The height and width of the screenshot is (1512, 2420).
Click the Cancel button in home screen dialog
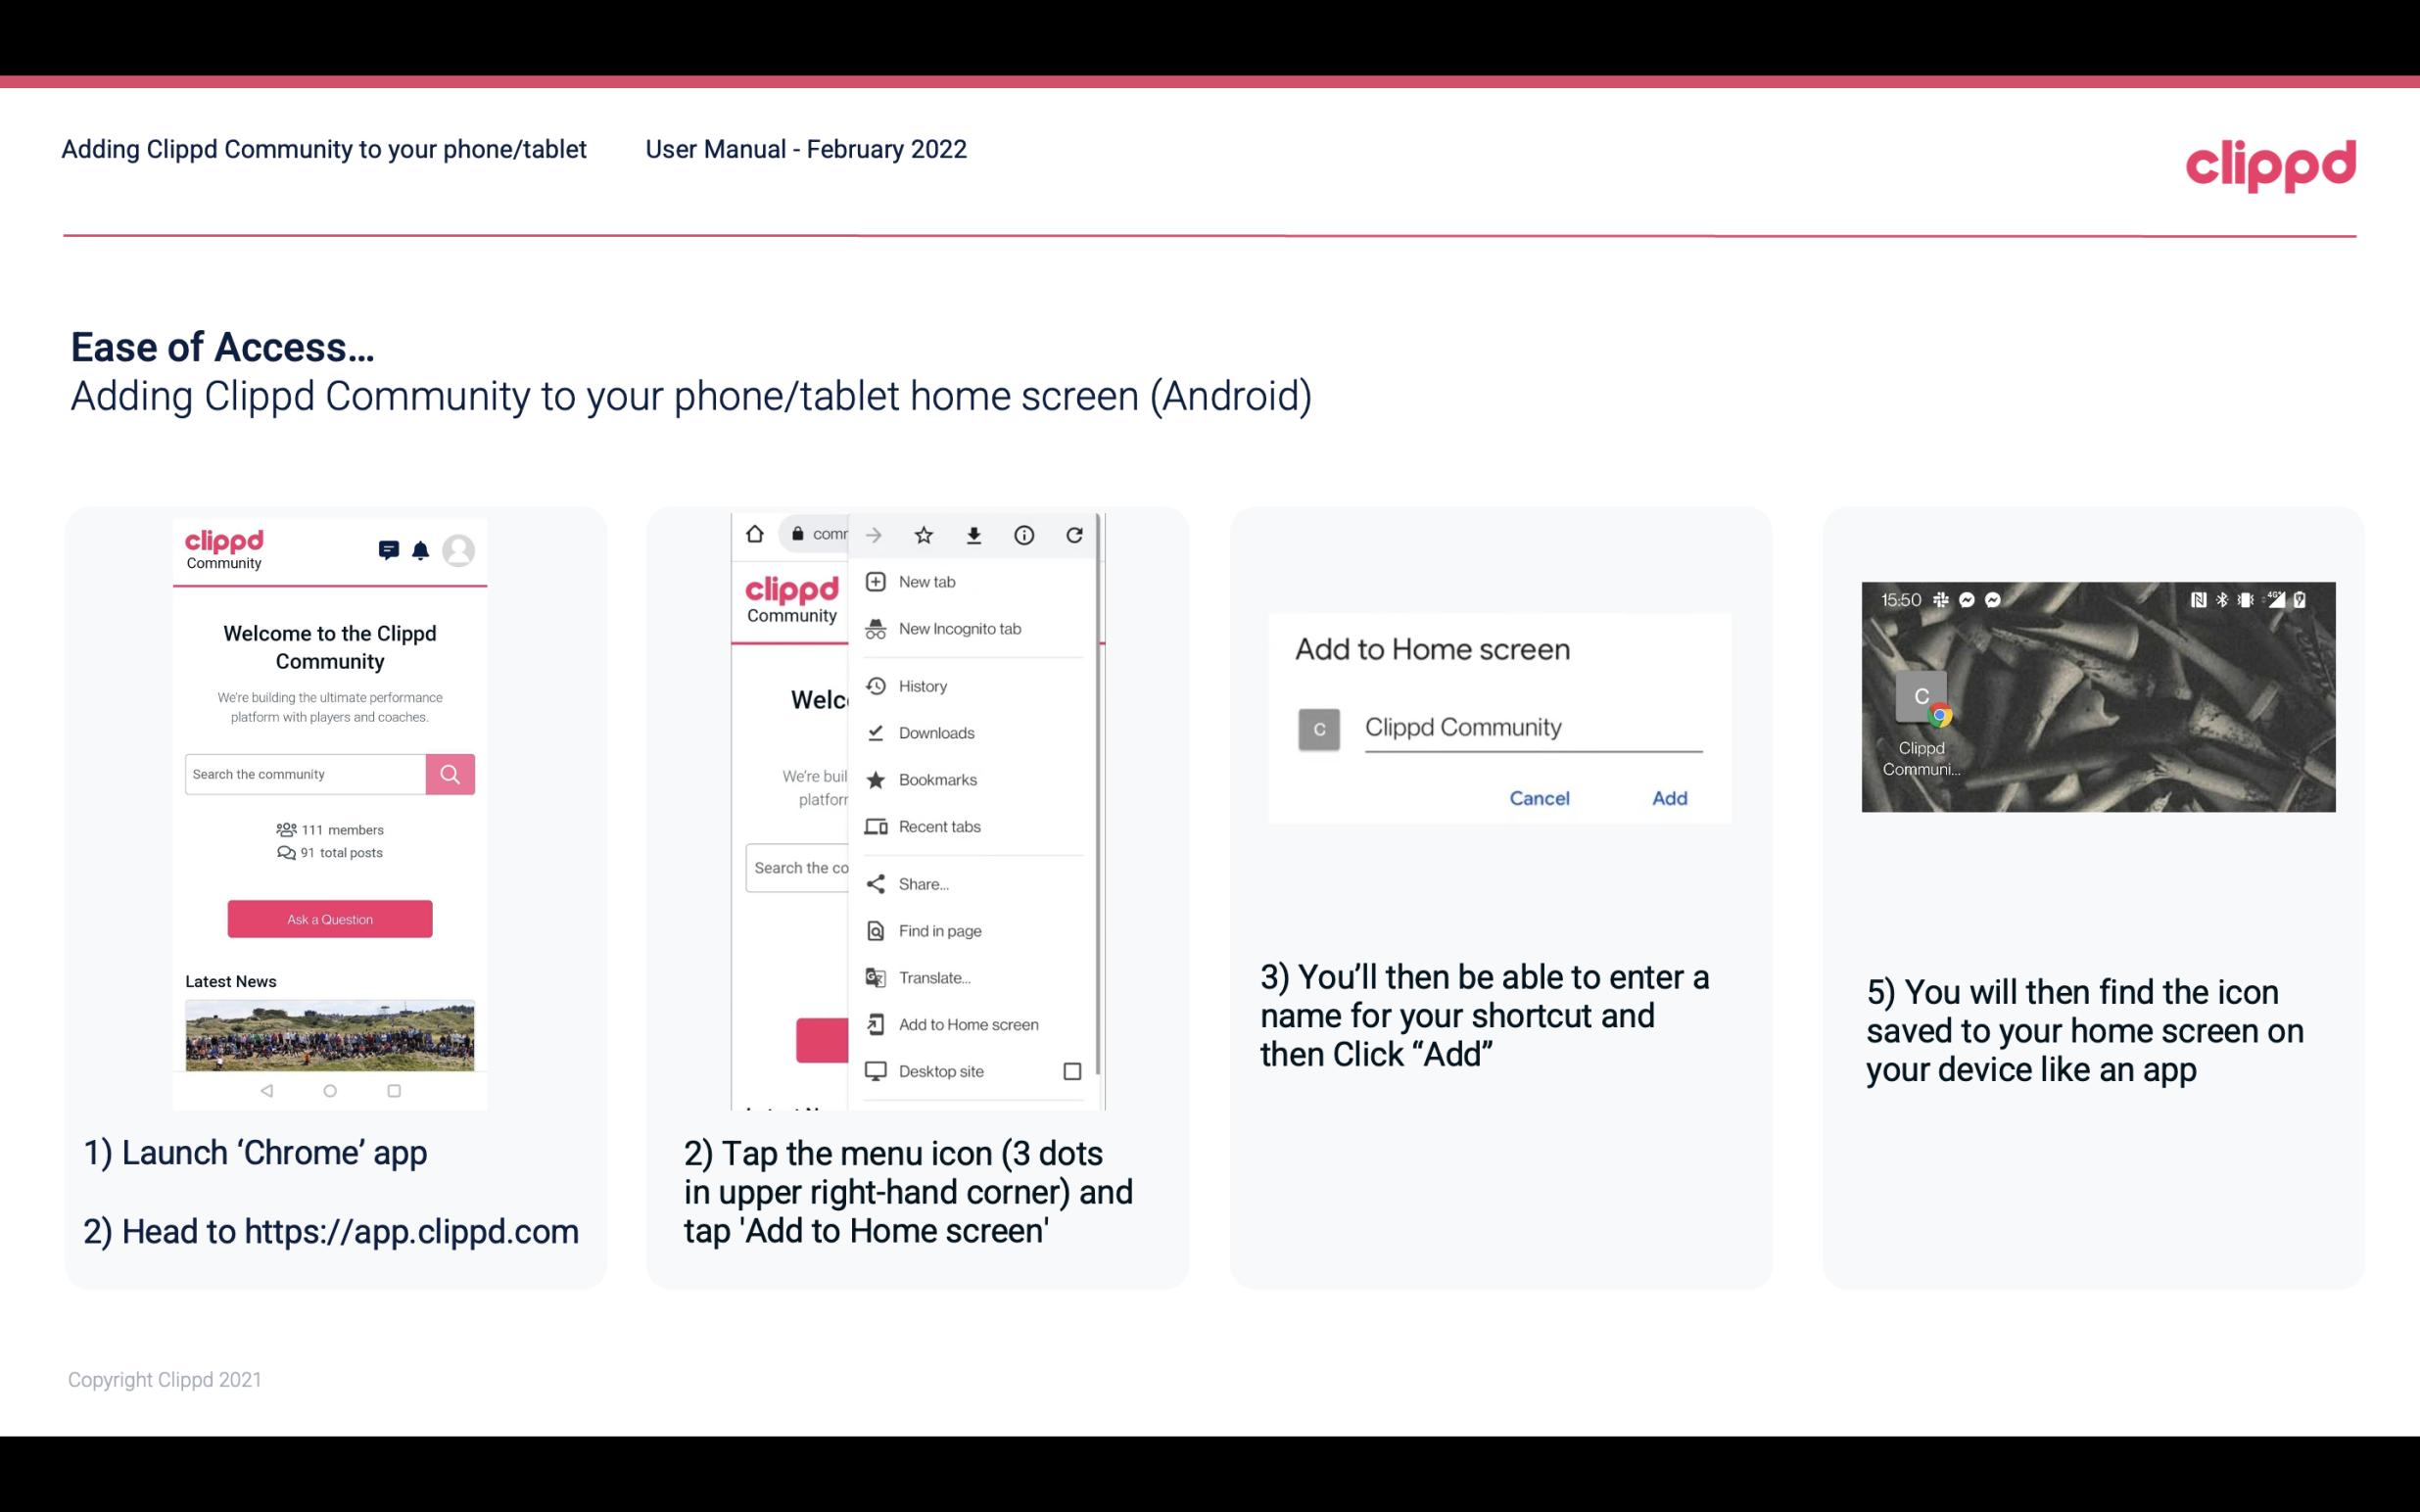click(x=1539, y=798)
